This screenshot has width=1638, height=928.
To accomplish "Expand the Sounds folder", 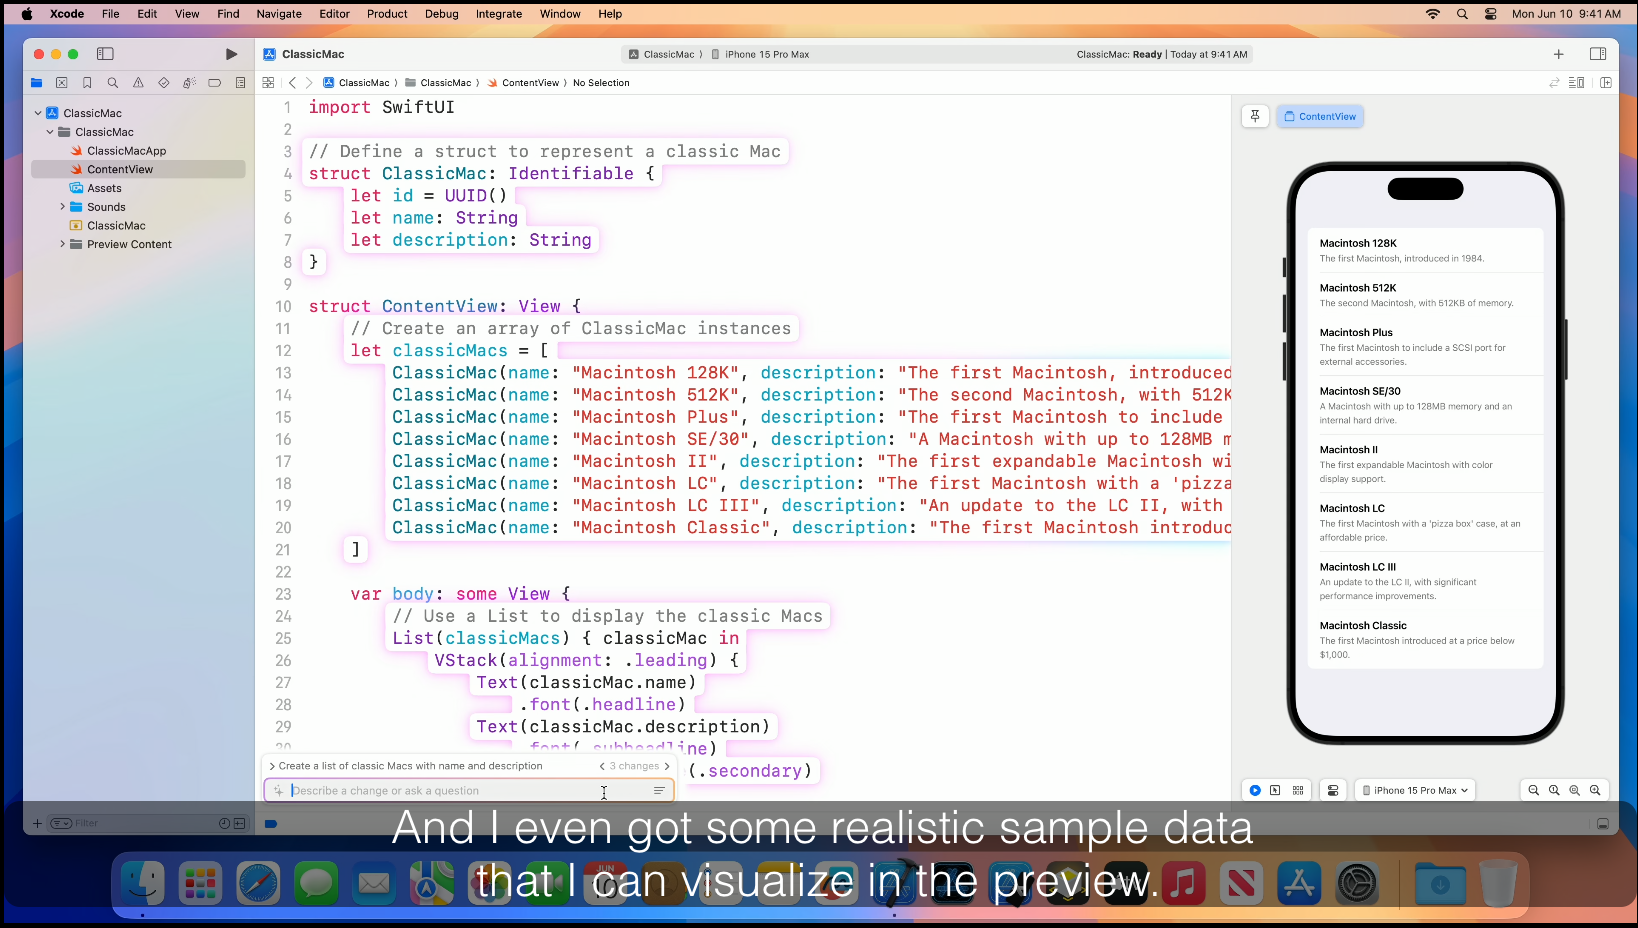I will [x=62, y=207].
